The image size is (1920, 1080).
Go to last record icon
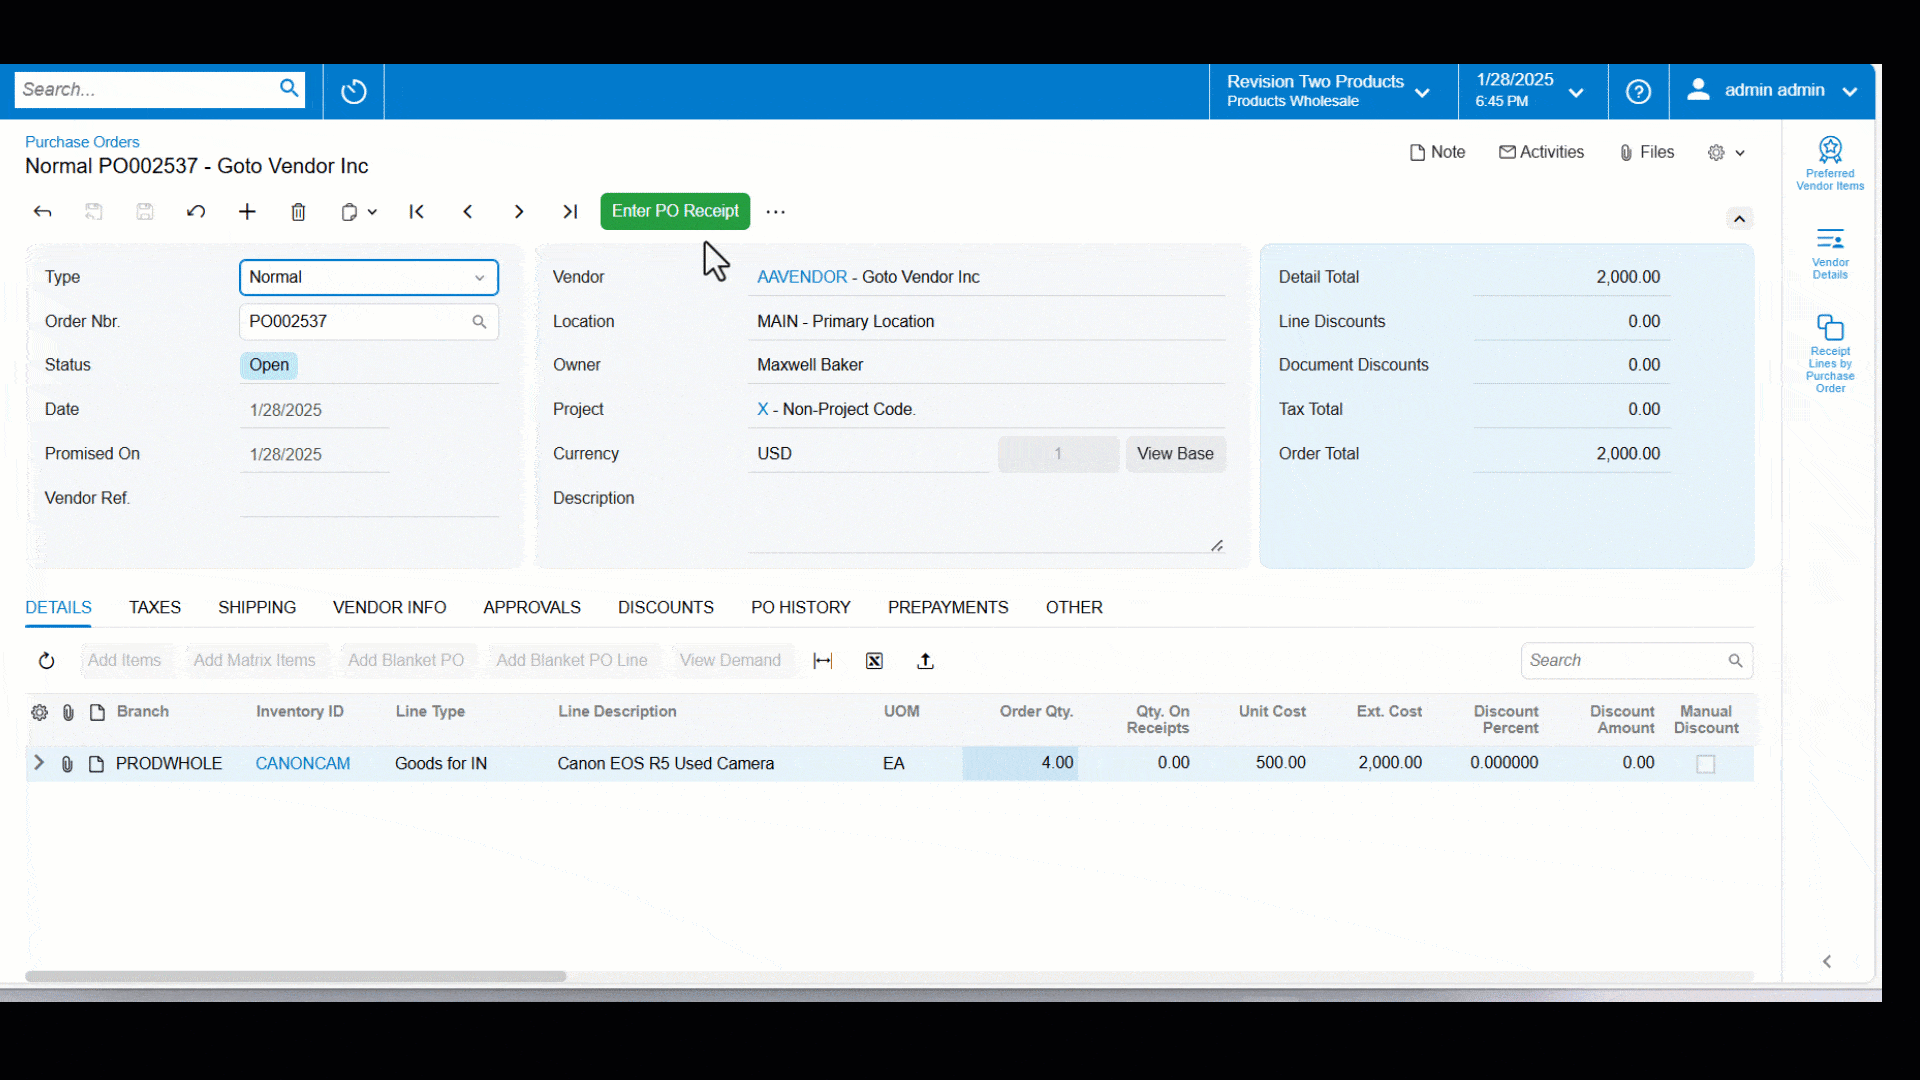570,212
